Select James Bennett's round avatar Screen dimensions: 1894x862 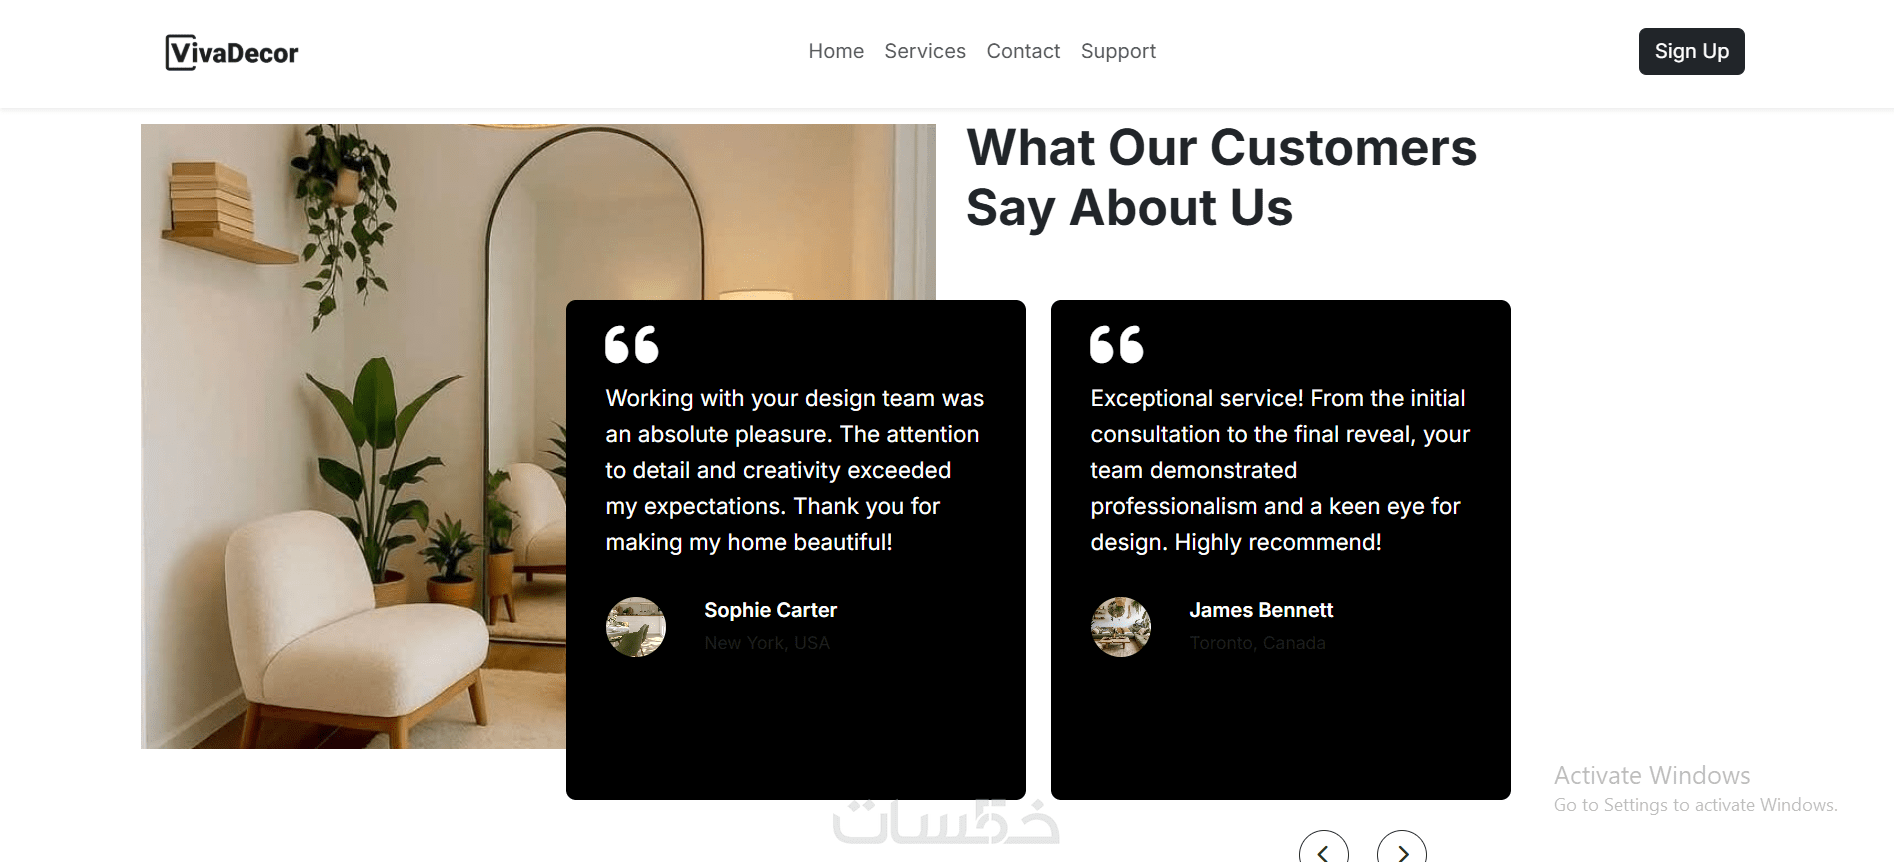point(1121,627)
